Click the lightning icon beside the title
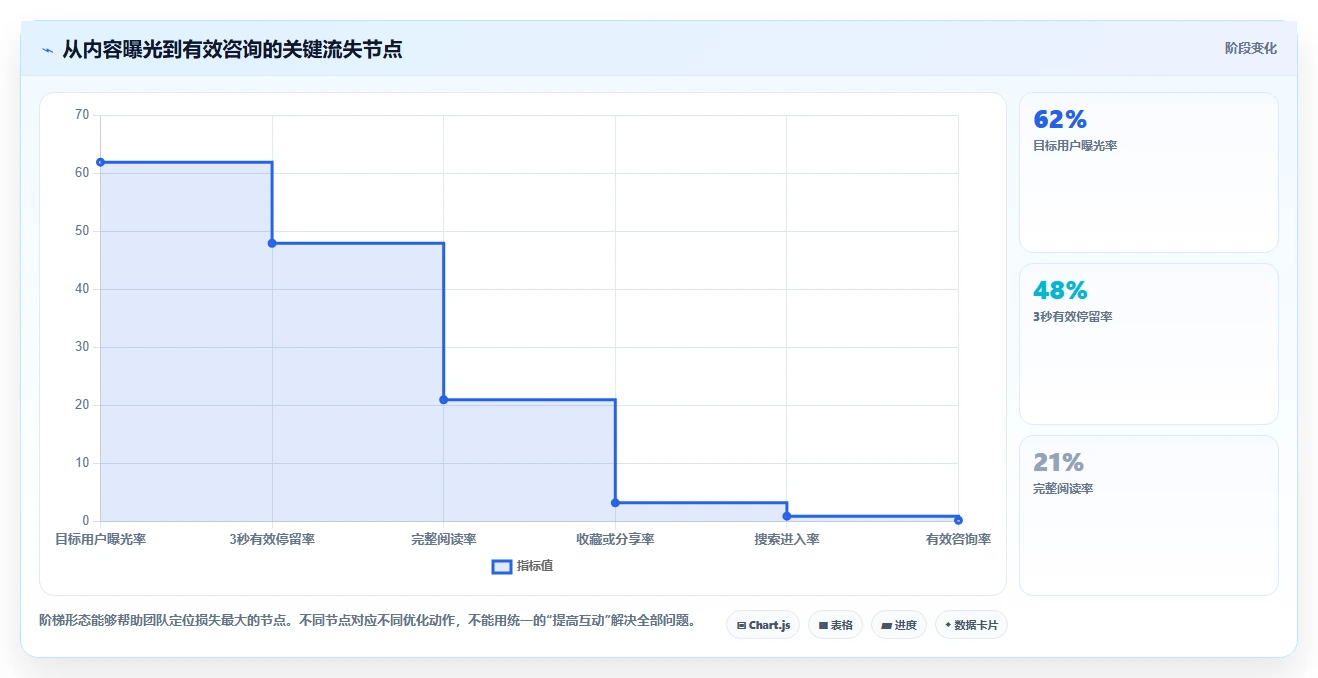1318x678 pixels. point(48,49)
